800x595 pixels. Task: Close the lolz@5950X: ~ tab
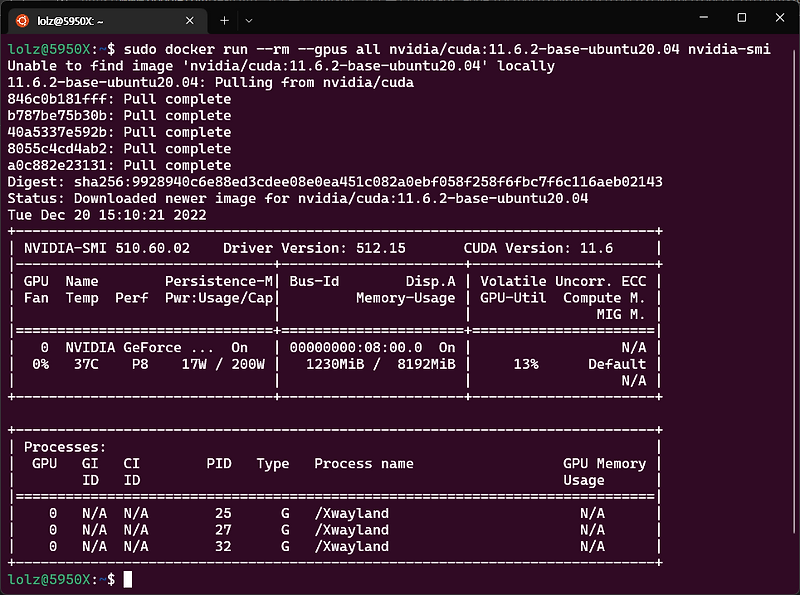(x=189, y=19)
